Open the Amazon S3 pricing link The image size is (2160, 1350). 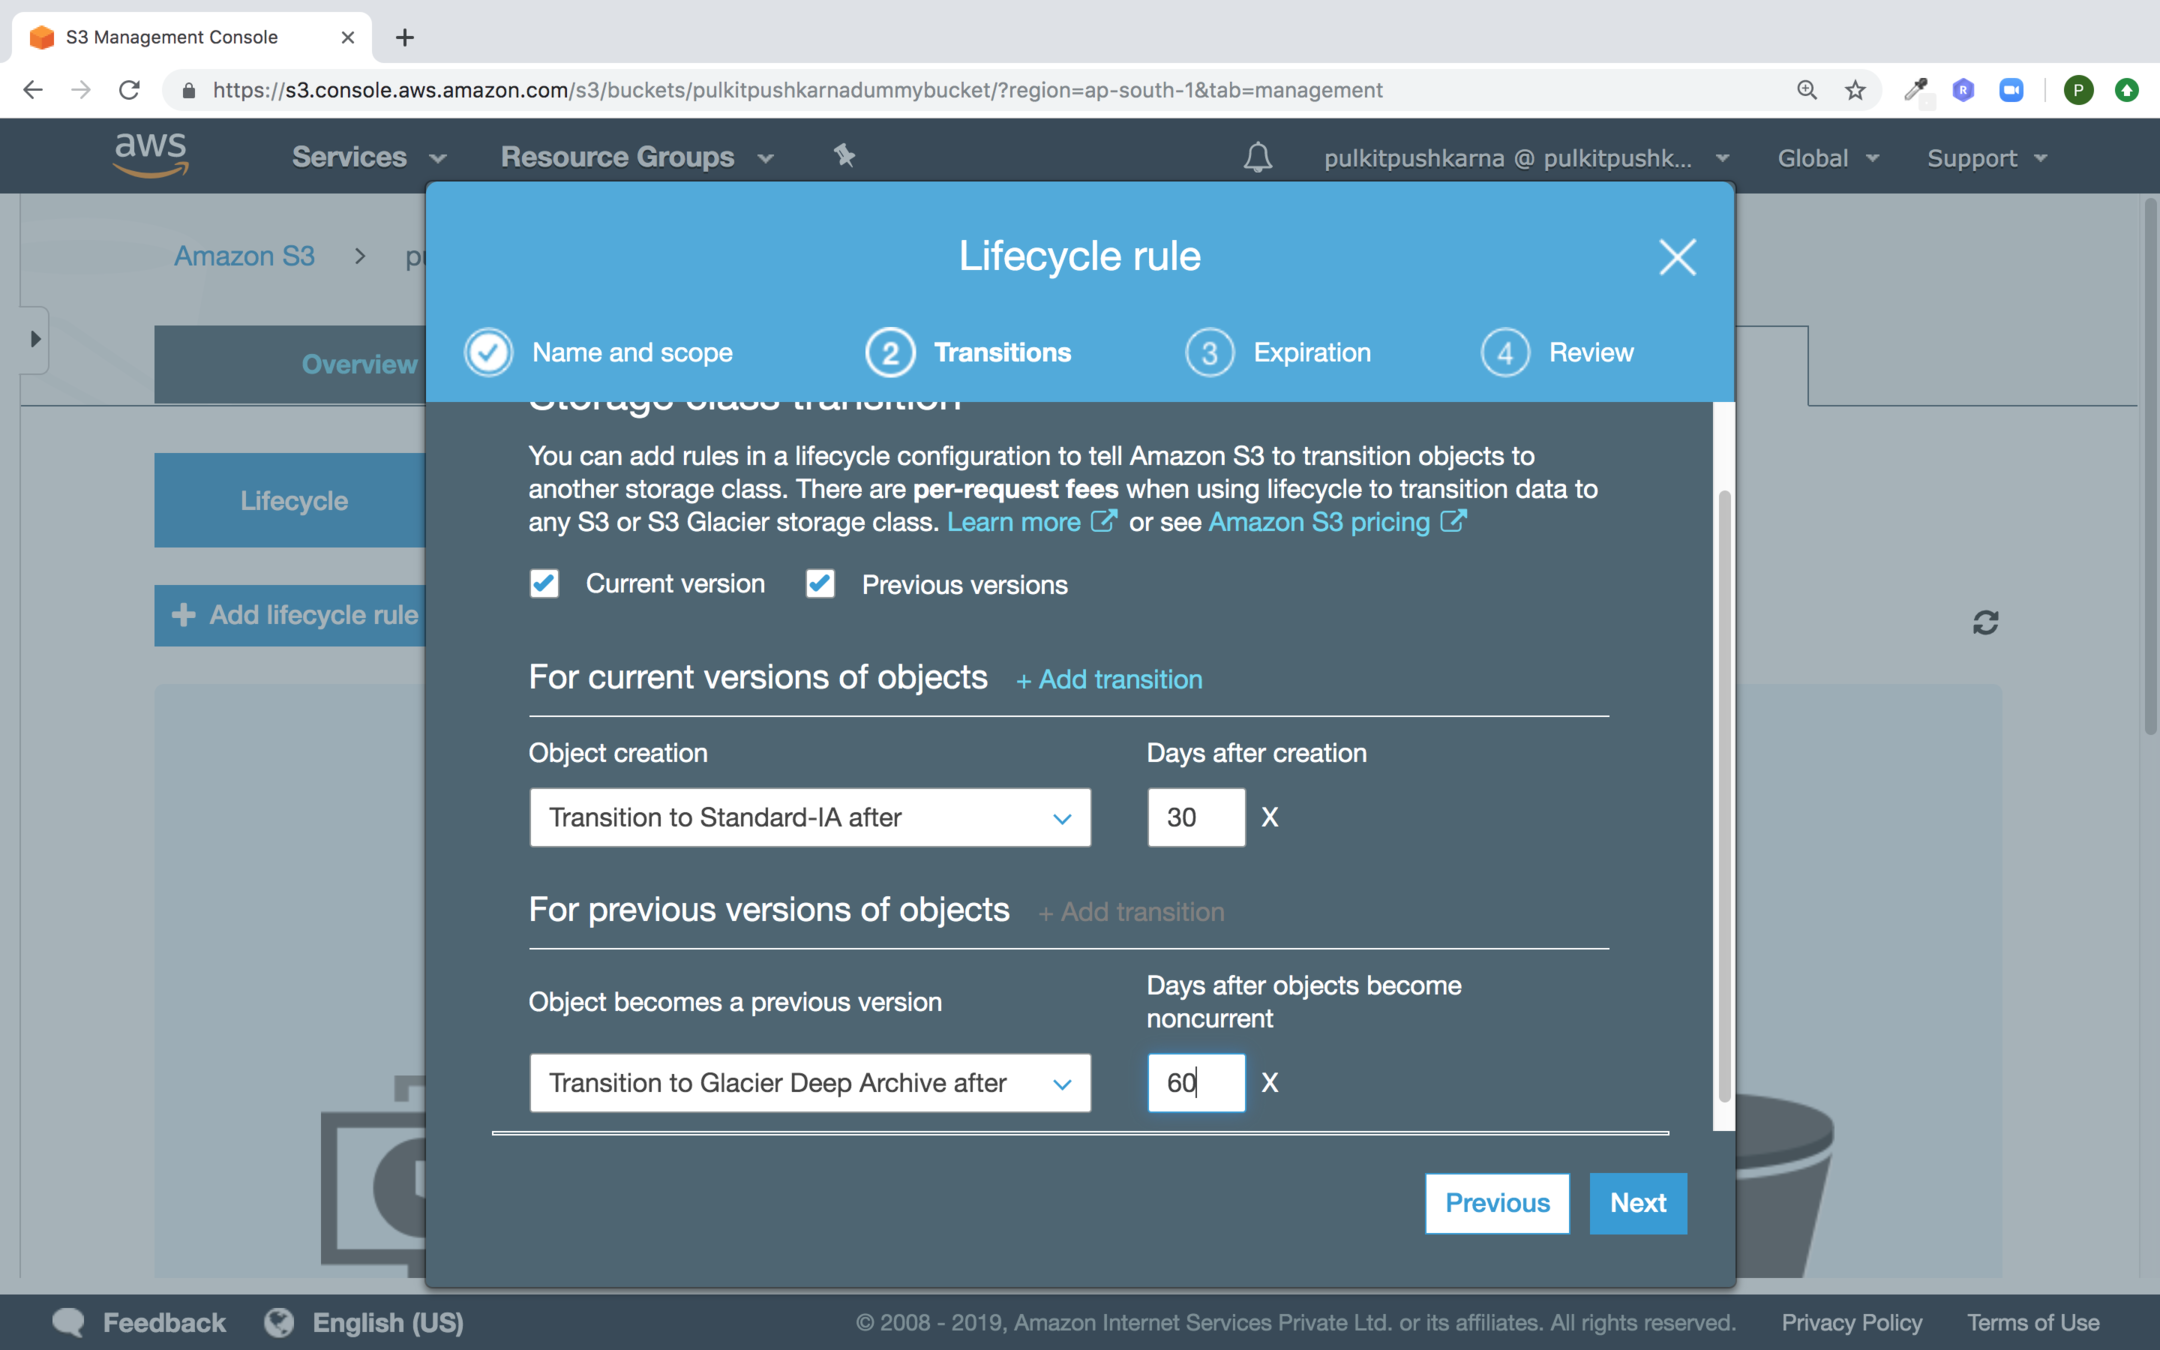1337,522
